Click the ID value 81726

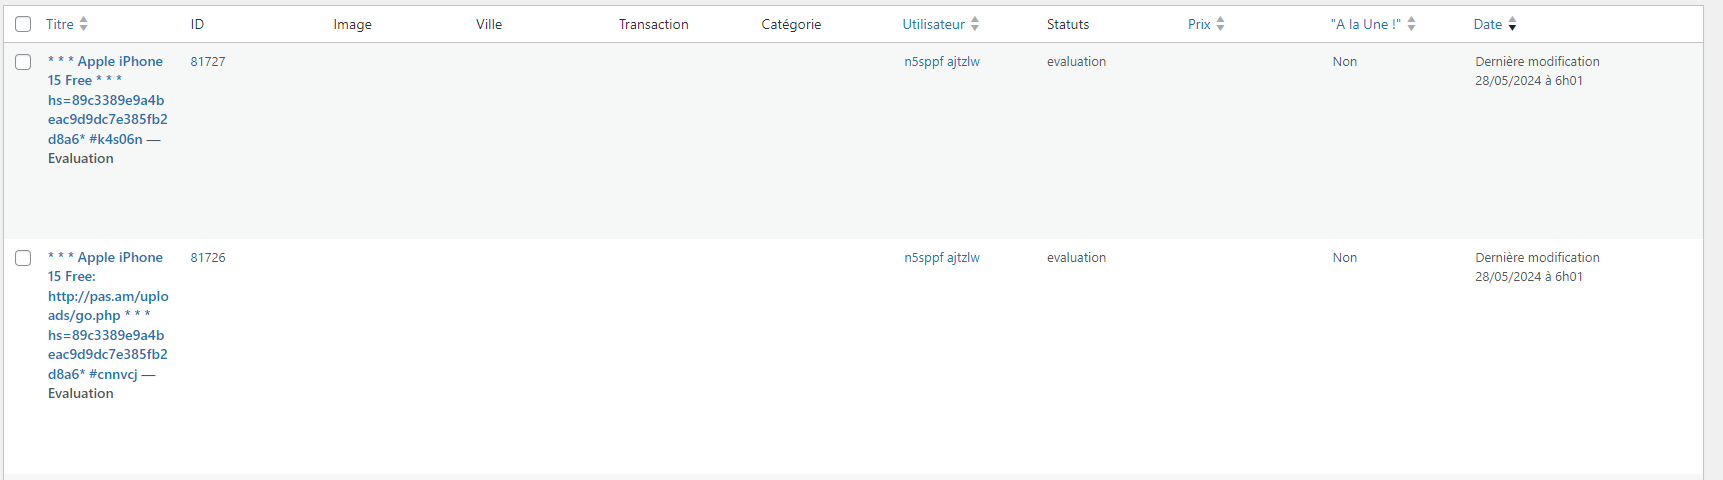point(208,258)
